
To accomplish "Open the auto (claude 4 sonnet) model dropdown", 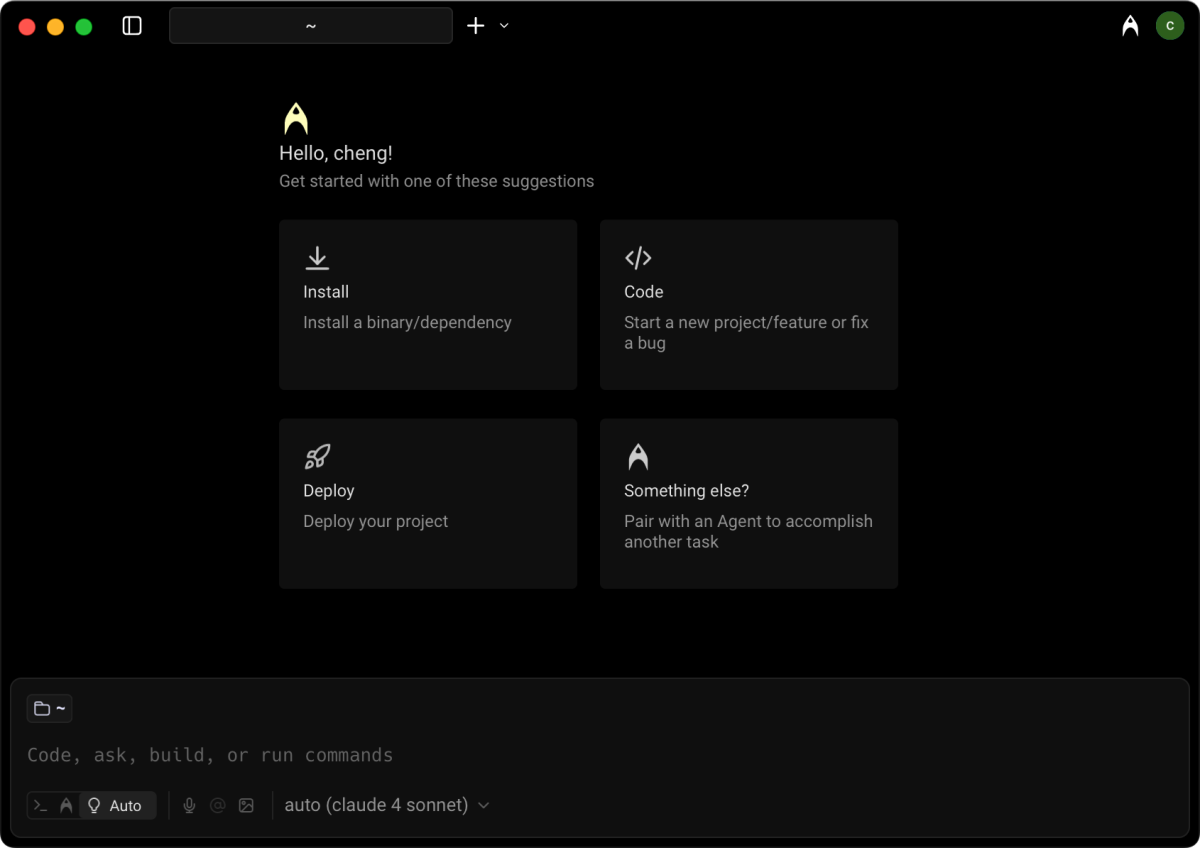I will (387, 805).
